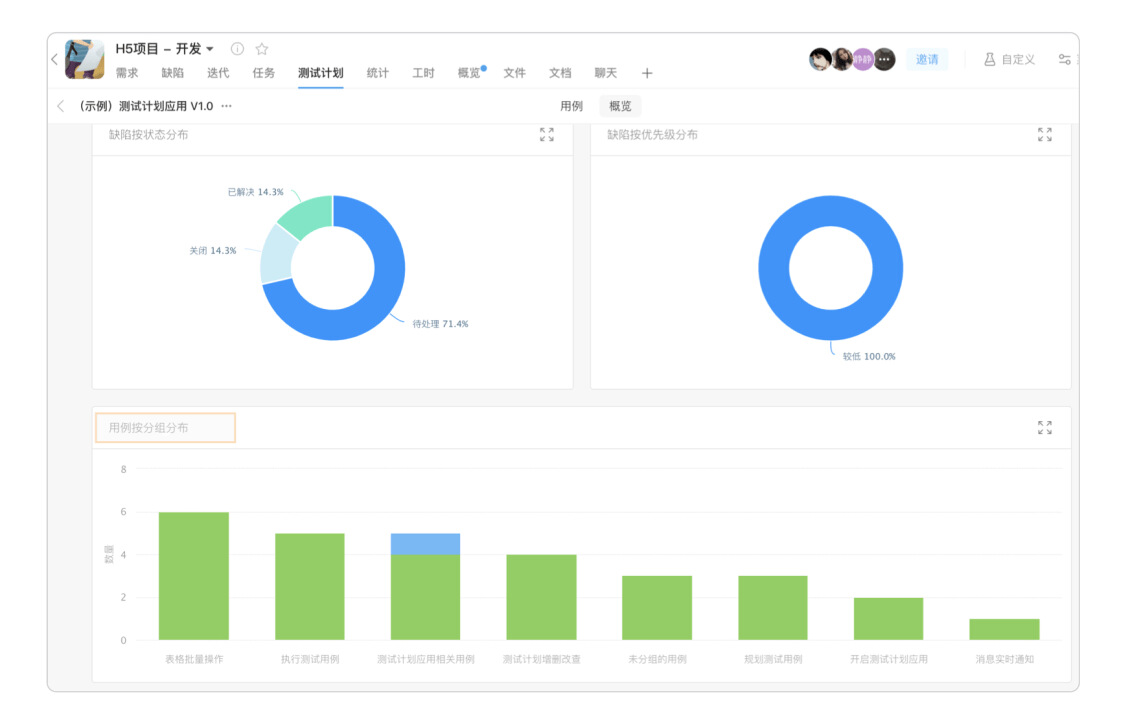Viewport: 1125px width, 726px height.
Task: Click the 表格批量操作 green bar
Action: point(194,576)
